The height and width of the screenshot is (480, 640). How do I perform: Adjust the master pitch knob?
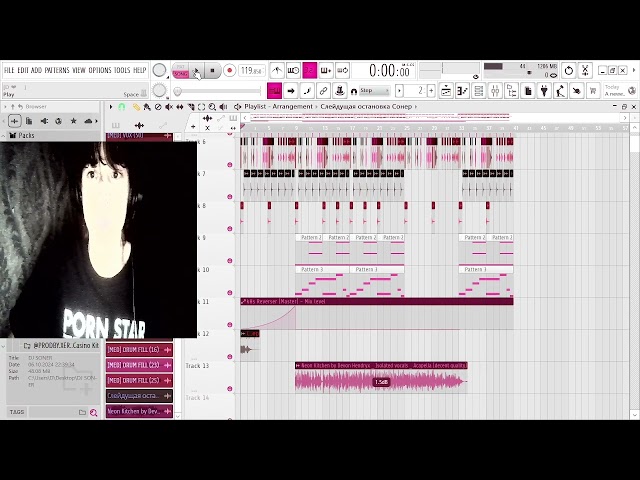point(159,90)
